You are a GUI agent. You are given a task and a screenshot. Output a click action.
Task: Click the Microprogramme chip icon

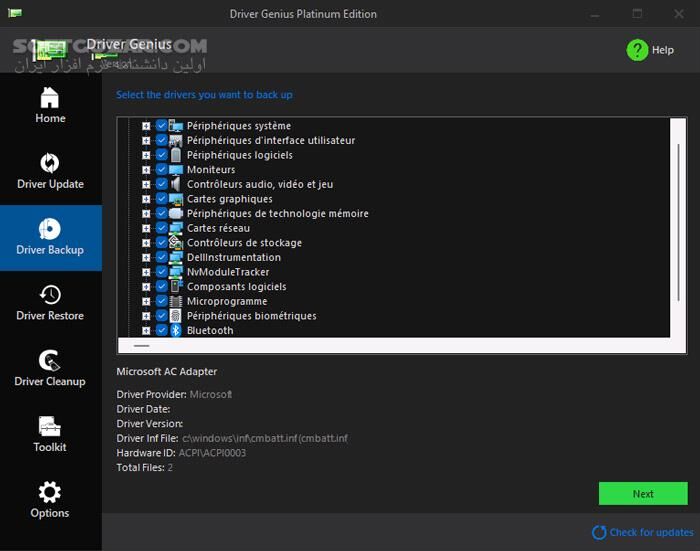pyautogui.click(x=175, y=301)
